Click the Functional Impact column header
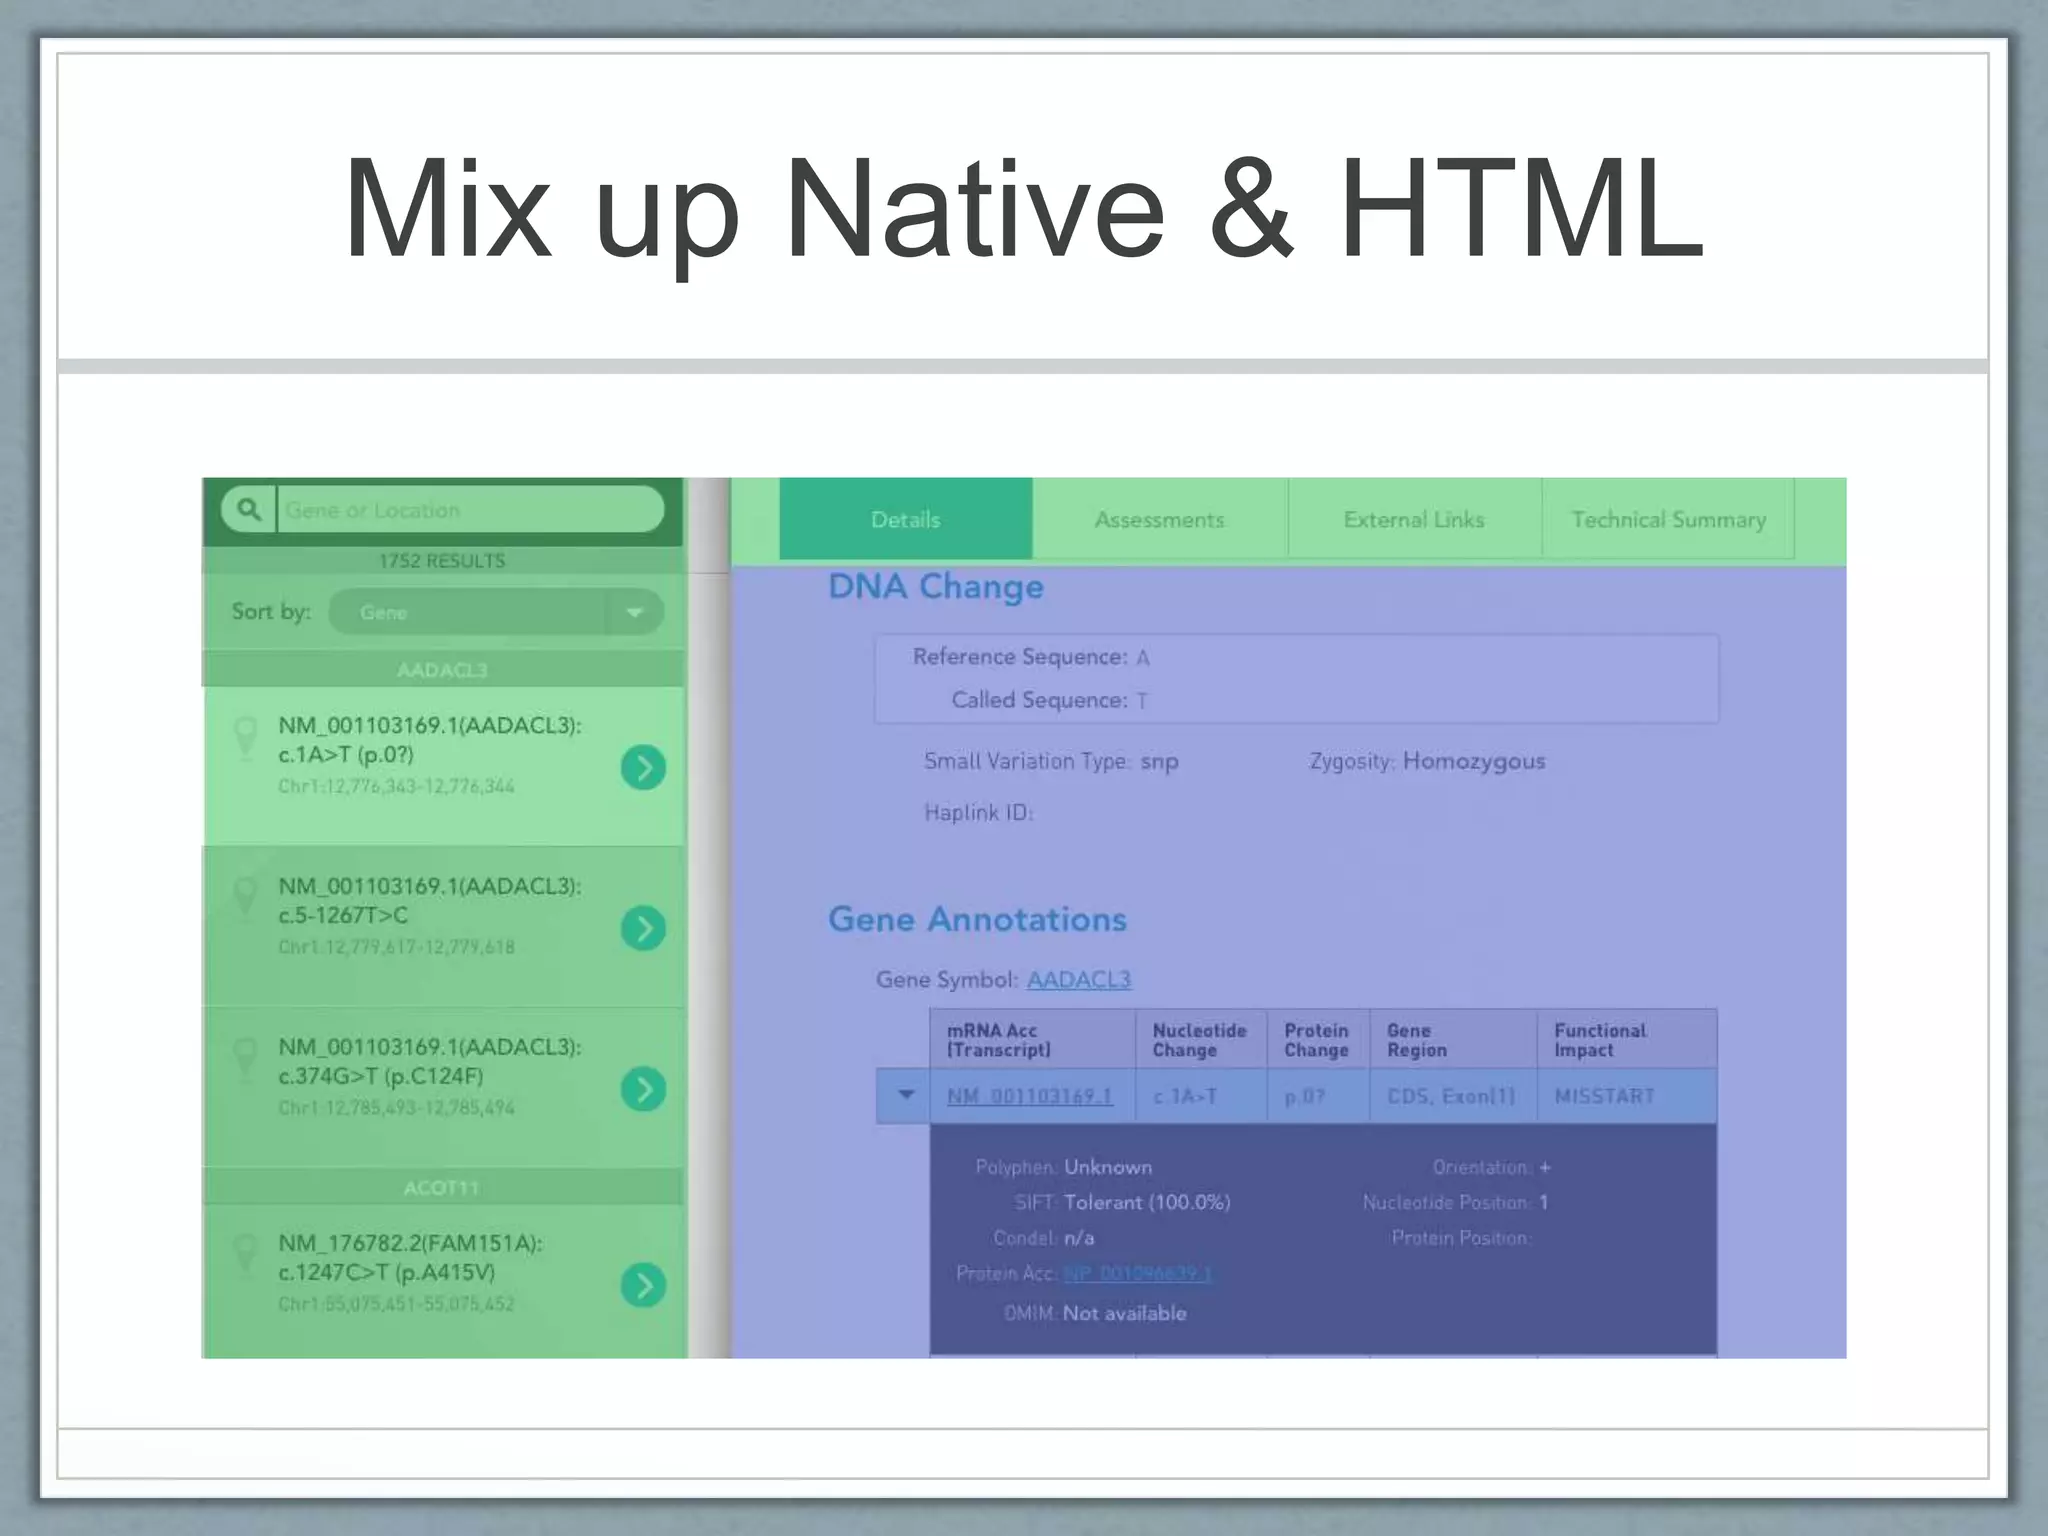The image size is (2048, 1536). [x=1627, y=1040]
